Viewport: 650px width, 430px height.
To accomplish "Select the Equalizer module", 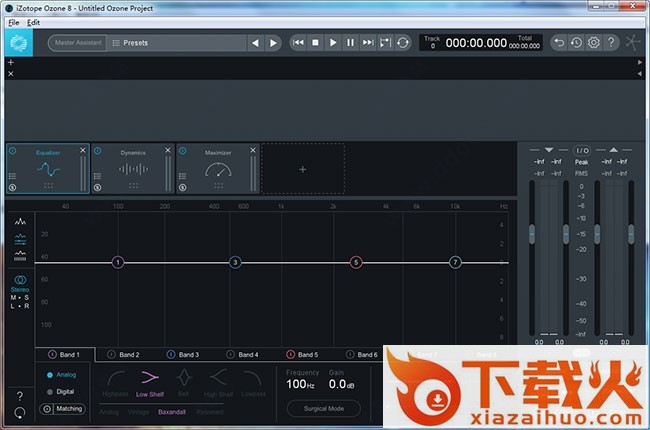I will (48, 169).
